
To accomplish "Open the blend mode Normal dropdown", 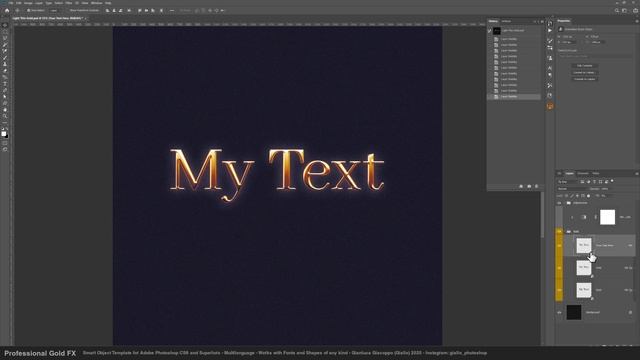I will point(572,189).
